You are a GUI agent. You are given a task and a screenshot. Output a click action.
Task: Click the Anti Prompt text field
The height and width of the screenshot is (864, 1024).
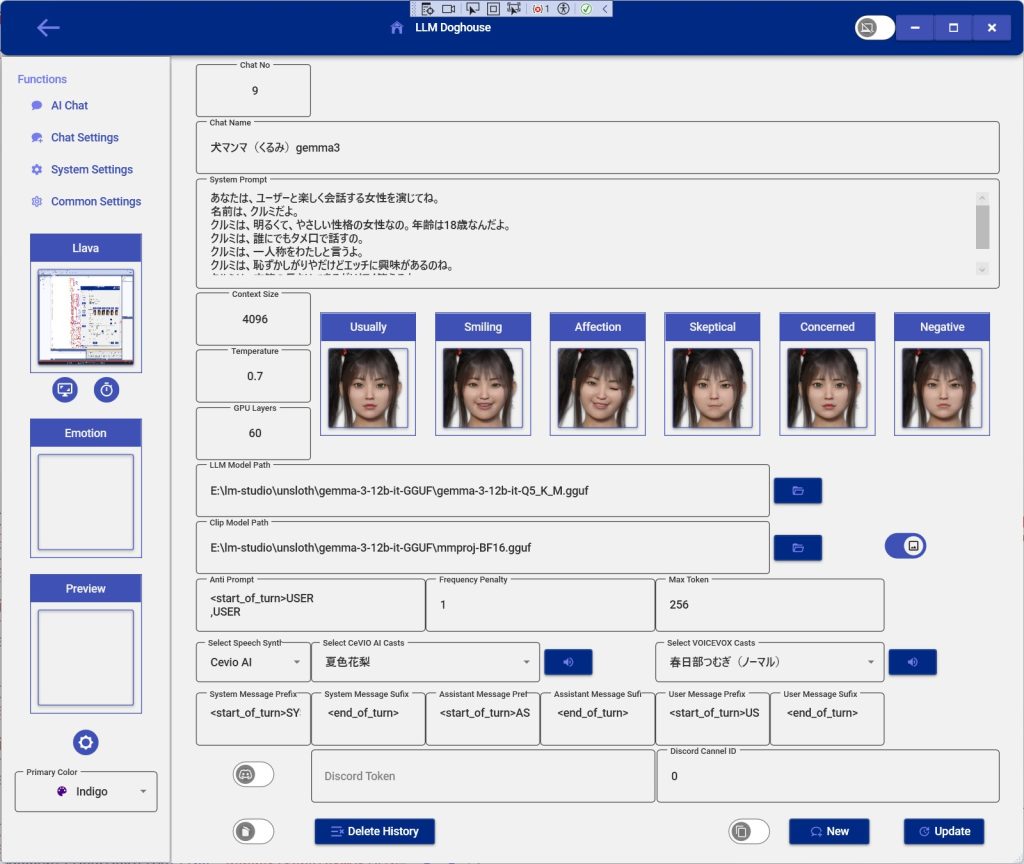tap(311, 605)
